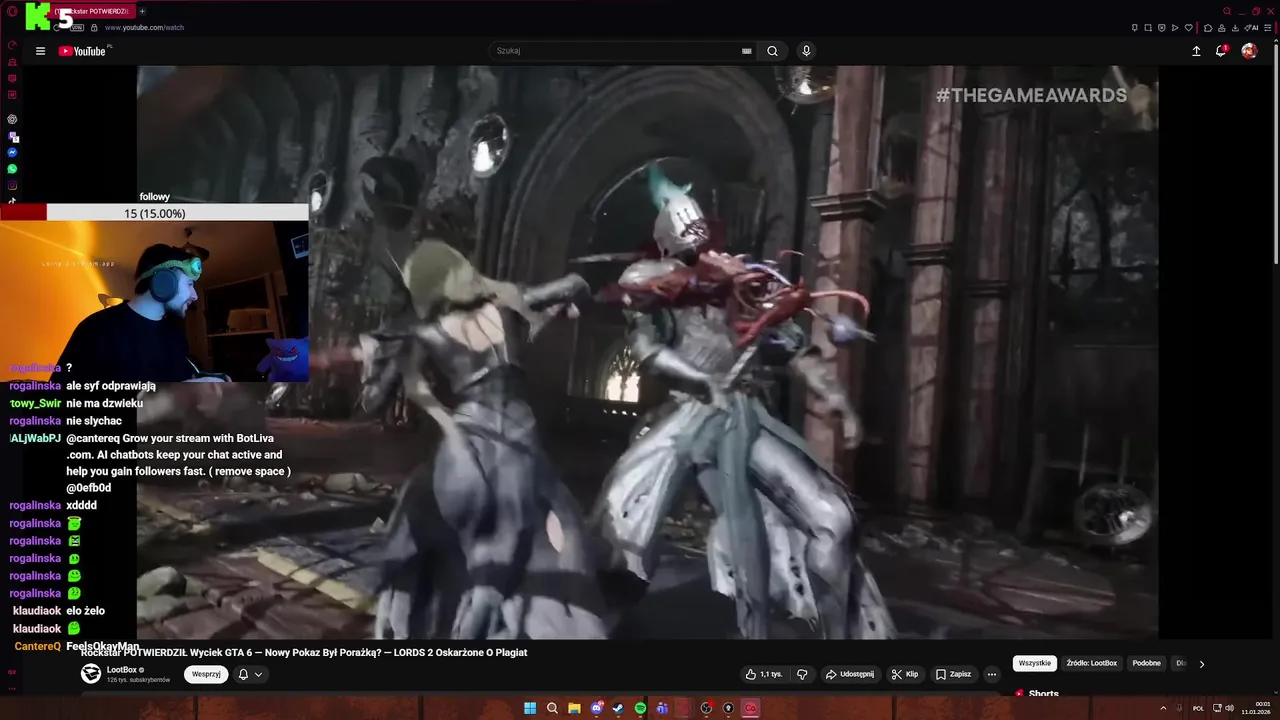Select the Podobne filter chip
Image resolution: width=1280 pixels, height=720 pixels.
(1147, 663)
